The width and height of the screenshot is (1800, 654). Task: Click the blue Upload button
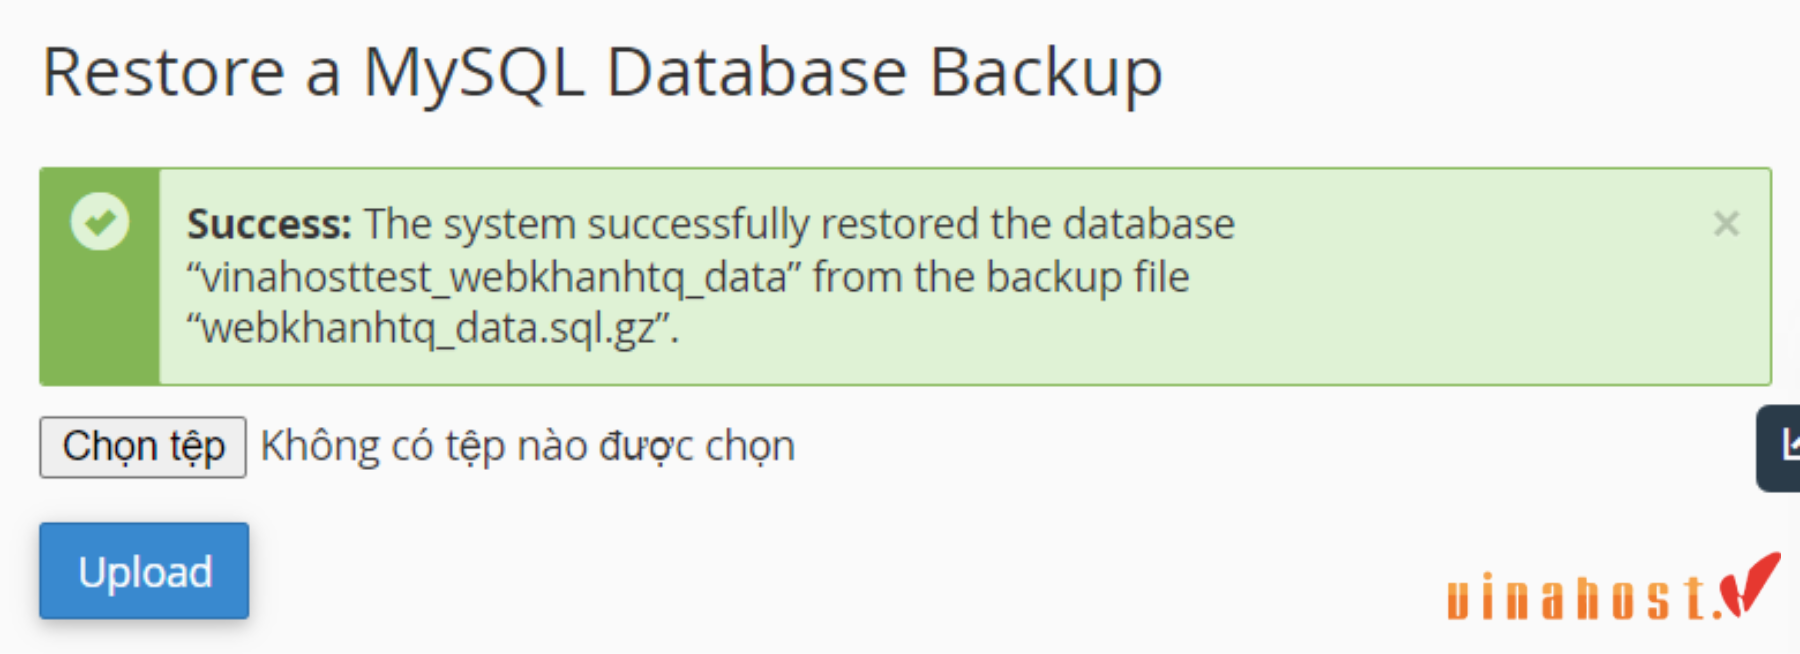click(144, 571)
